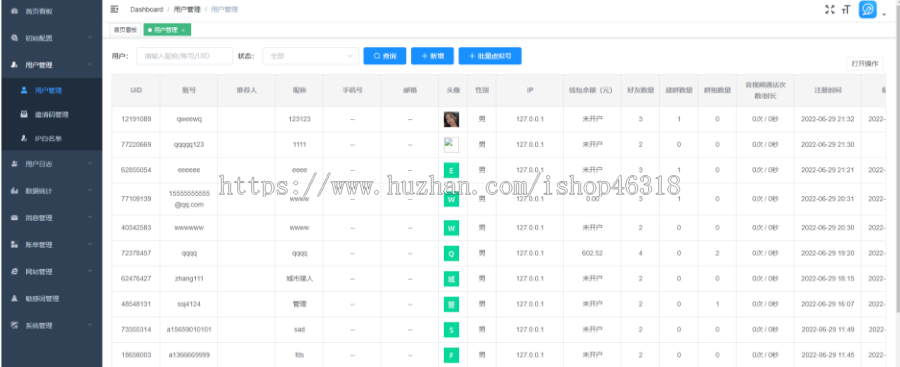Image resolution: width=900 pixels, height=367 pixels.
Task: Click the 账单管理 sidebar icon
Action: point(15,245)
